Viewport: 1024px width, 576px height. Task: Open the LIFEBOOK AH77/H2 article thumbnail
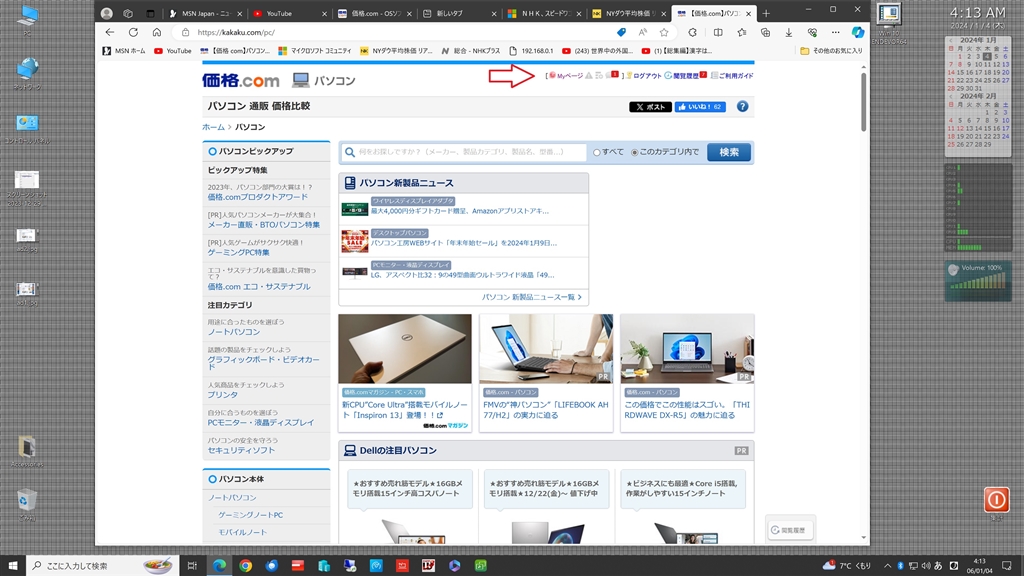(x=546, y=349)
